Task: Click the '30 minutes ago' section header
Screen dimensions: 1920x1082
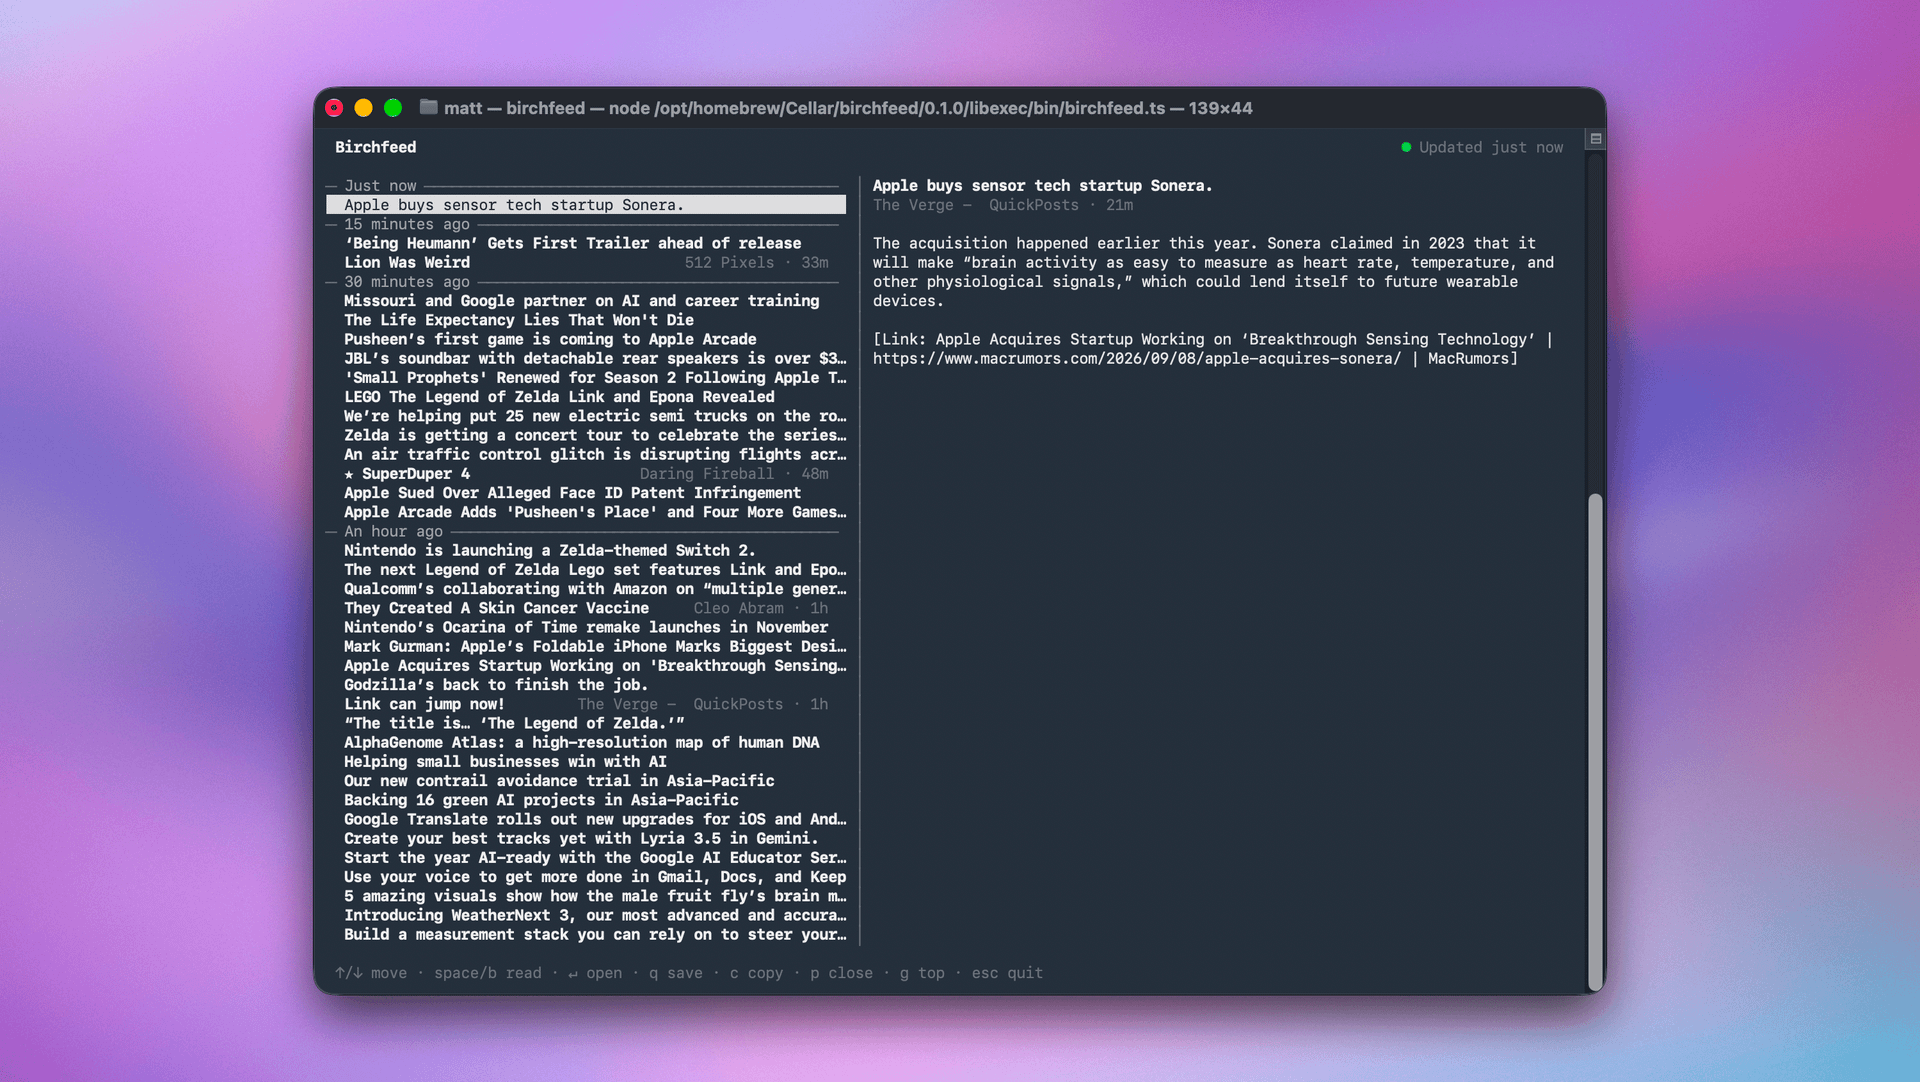Action: coord(407,282)
